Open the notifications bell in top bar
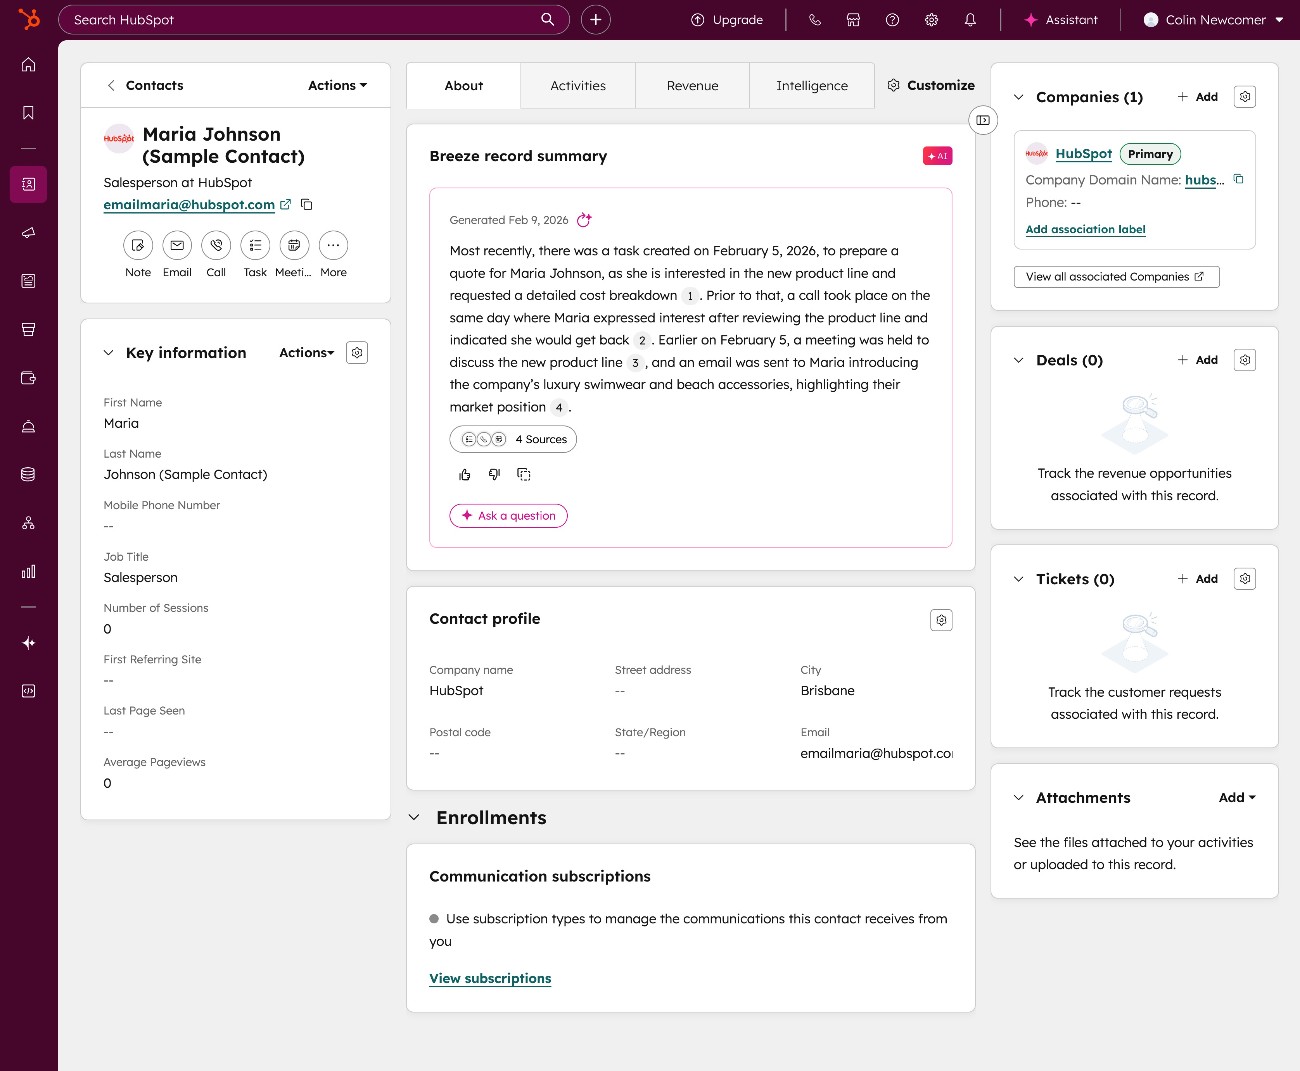Image resolution: width=1300 pixels, height=1071 pixels. (970, 19)
